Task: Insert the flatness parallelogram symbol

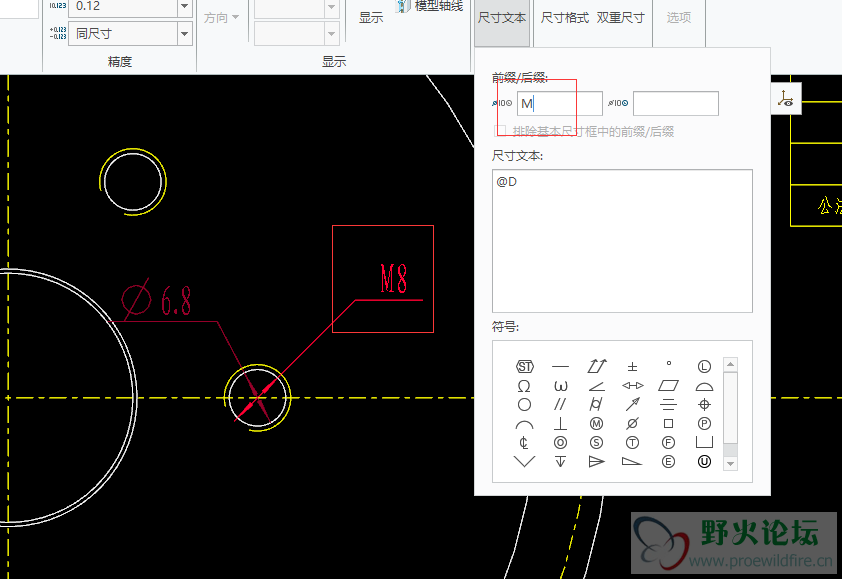Action: [668, 386]
